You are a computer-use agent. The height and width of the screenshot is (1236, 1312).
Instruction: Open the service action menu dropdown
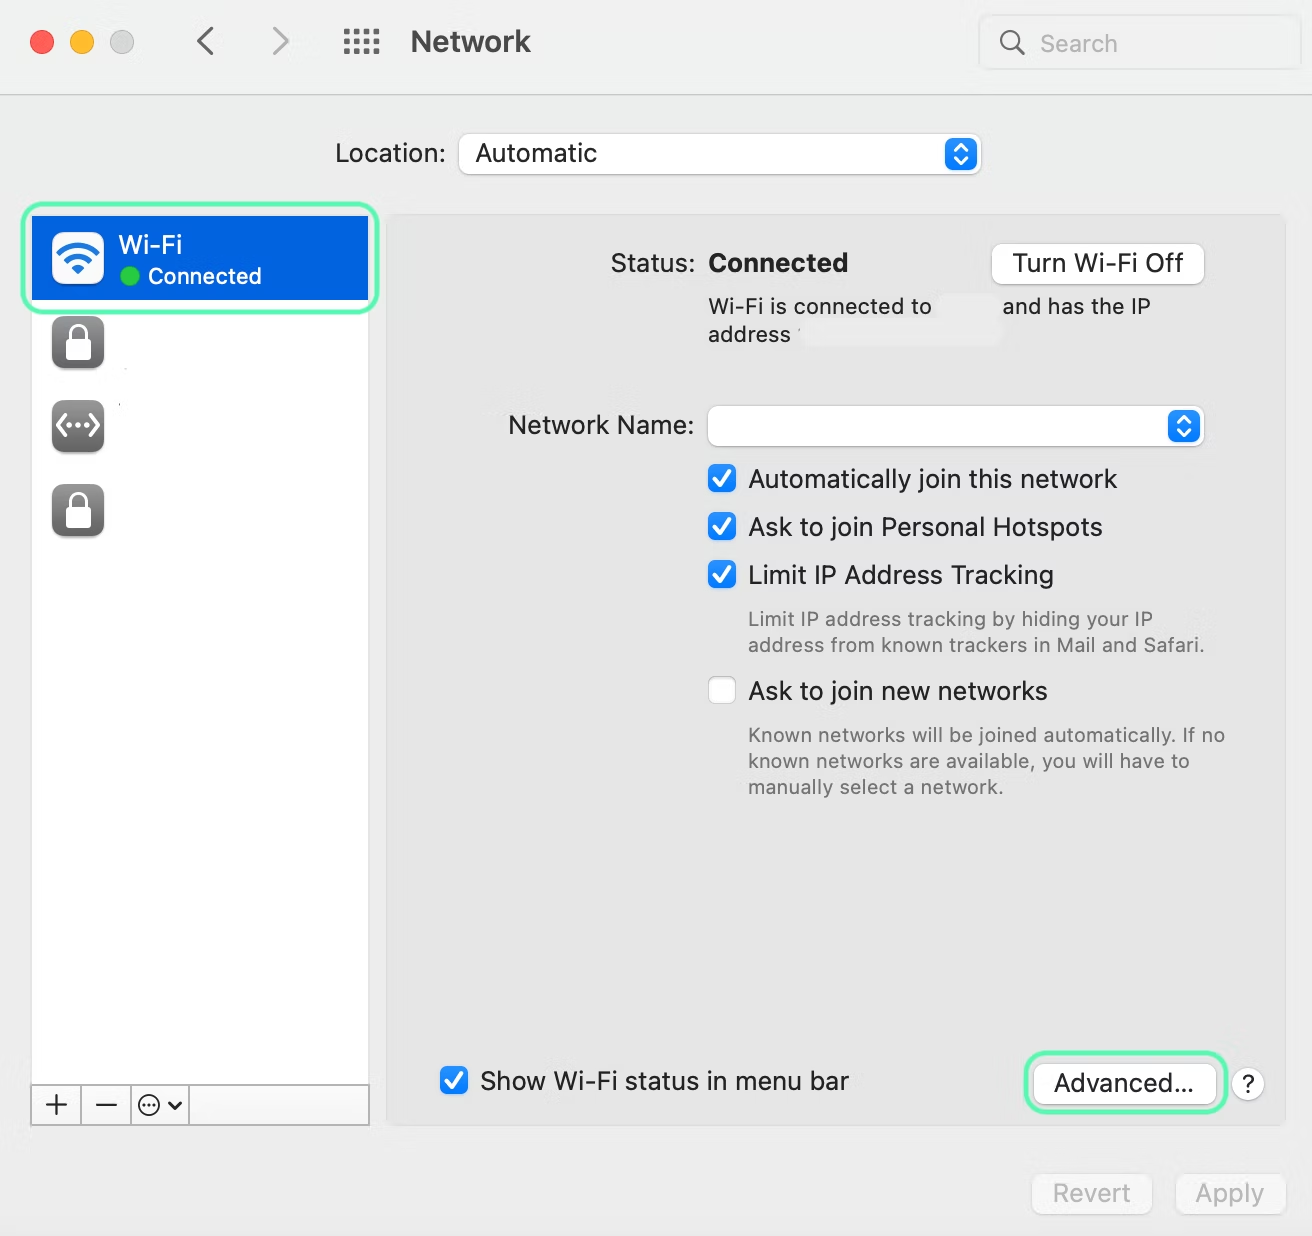[x=158, y=1105]
